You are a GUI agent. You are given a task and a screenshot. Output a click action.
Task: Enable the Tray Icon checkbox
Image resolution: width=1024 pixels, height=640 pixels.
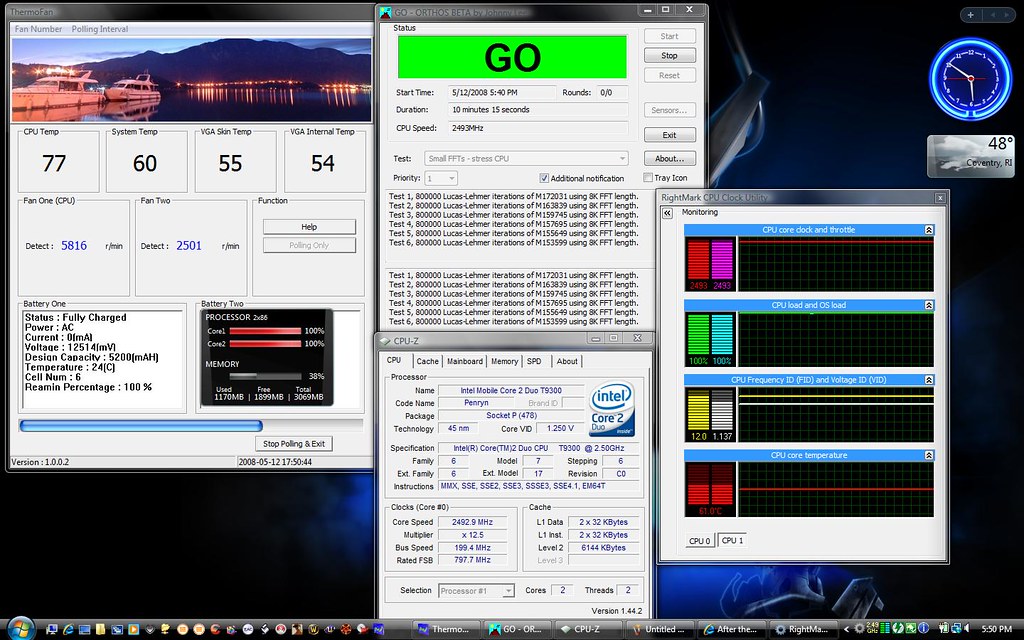point(648,178)
